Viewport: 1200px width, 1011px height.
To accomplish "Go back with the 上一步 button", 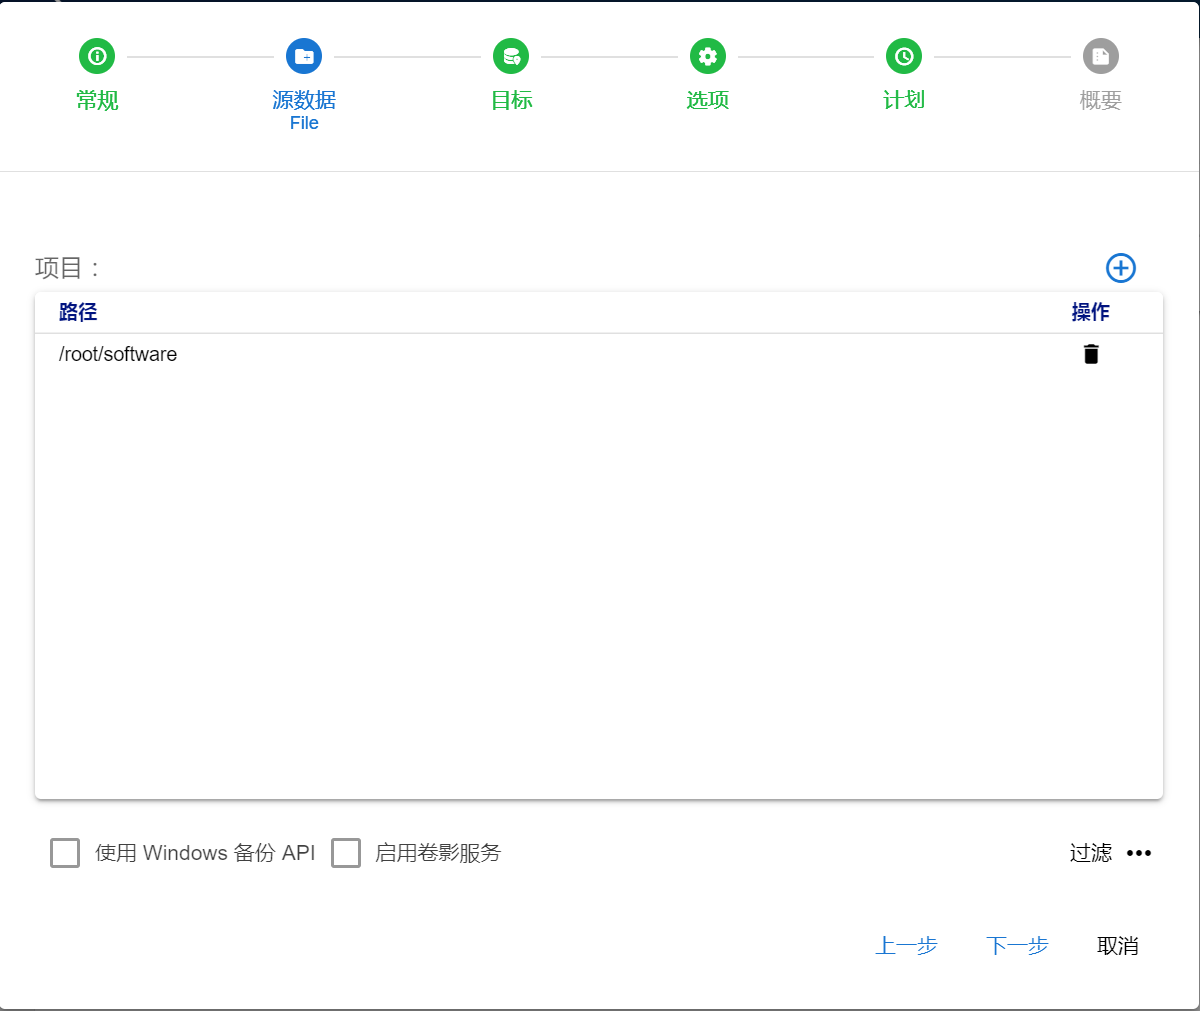I will pyautogui.click(x=906, y=946).
